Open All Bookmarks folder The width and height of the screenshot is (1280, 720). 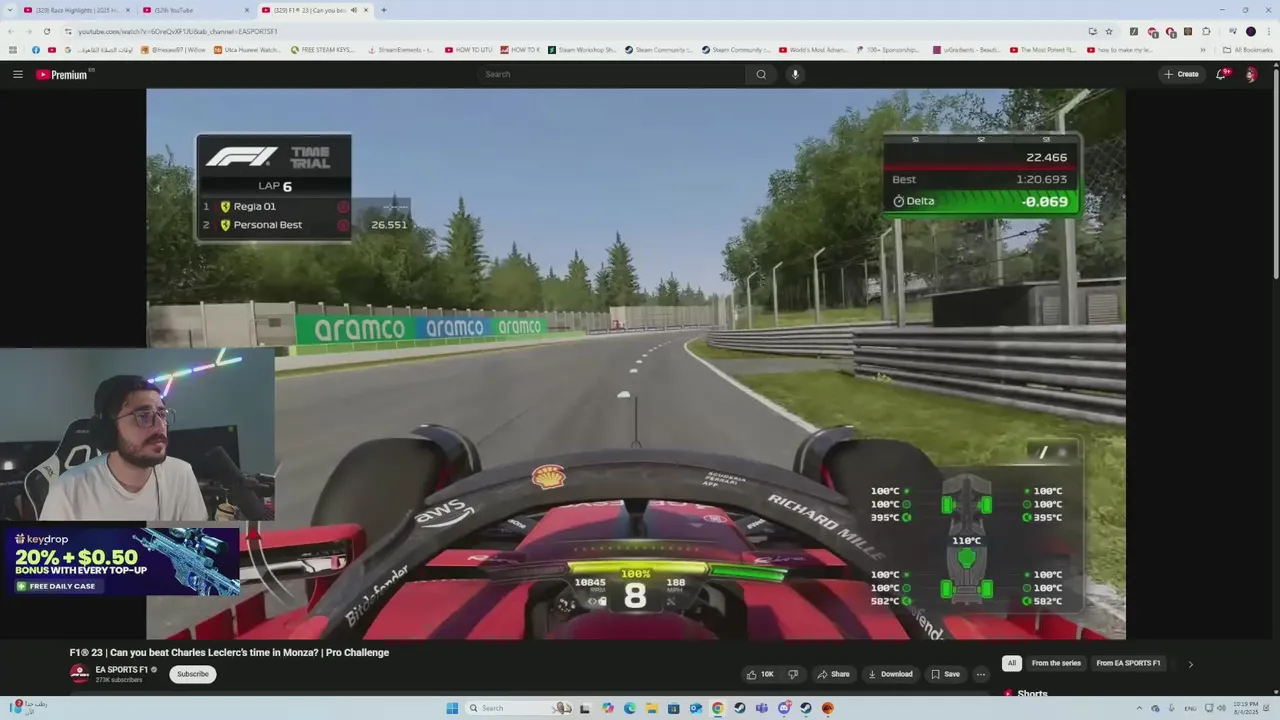[1248, 50]
